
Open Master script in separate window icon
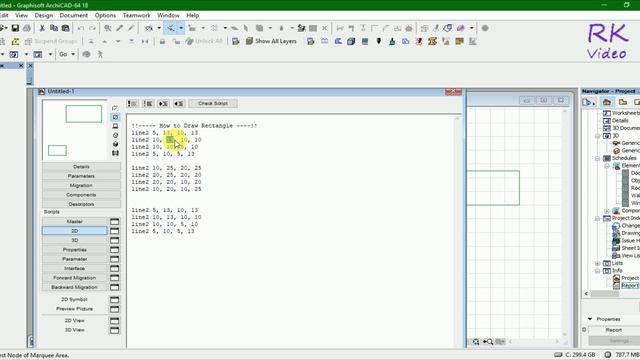tap(115, 222)
